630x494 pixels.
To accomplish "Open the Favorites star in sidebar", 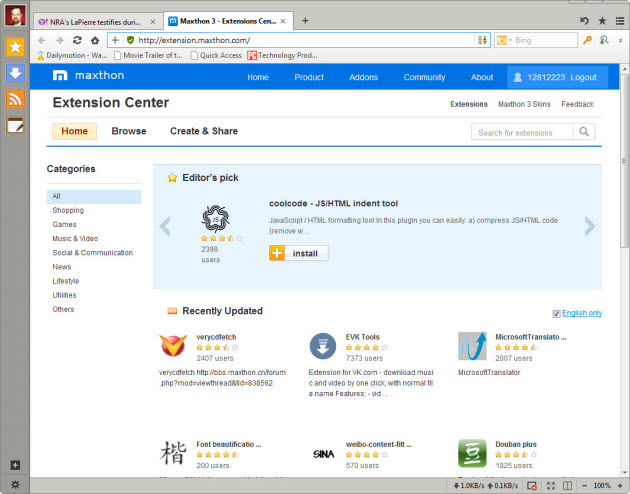I will point(15,47).
